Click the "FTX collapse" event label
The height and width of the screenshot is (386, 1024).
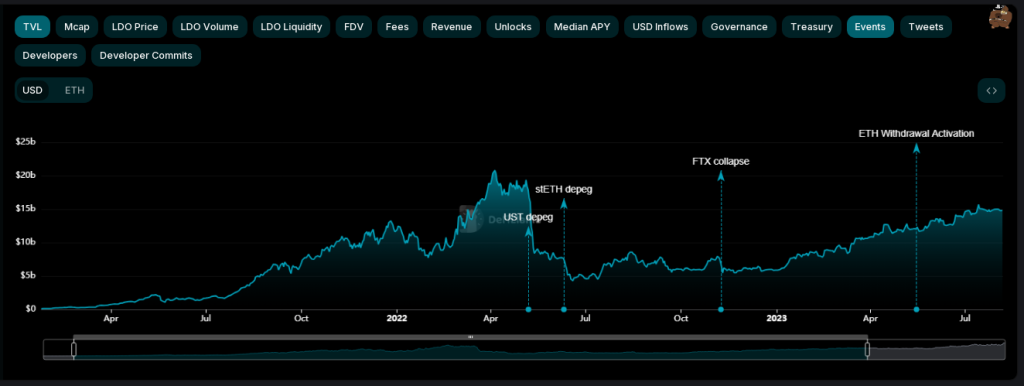[721, 161]
